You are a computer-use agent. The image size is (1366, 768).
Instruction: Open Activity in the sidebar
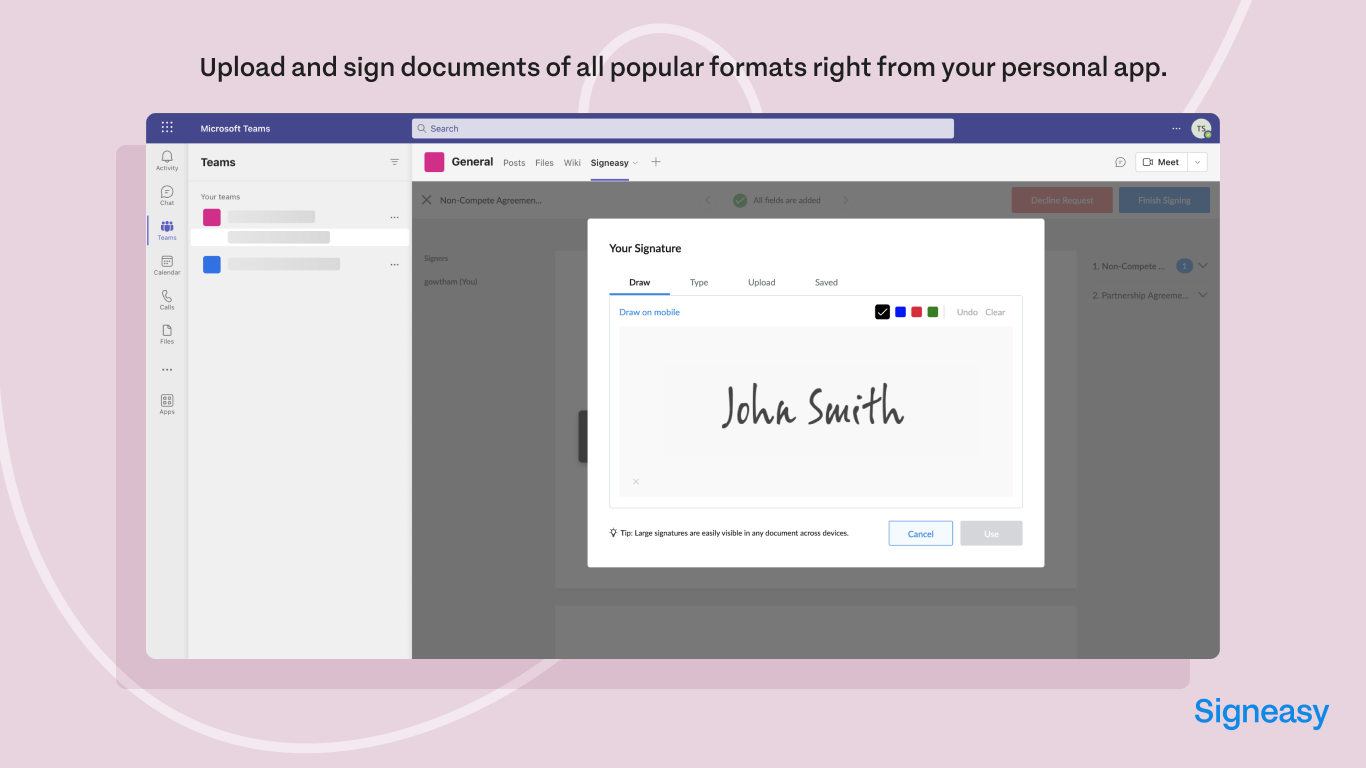coord(167,160)
